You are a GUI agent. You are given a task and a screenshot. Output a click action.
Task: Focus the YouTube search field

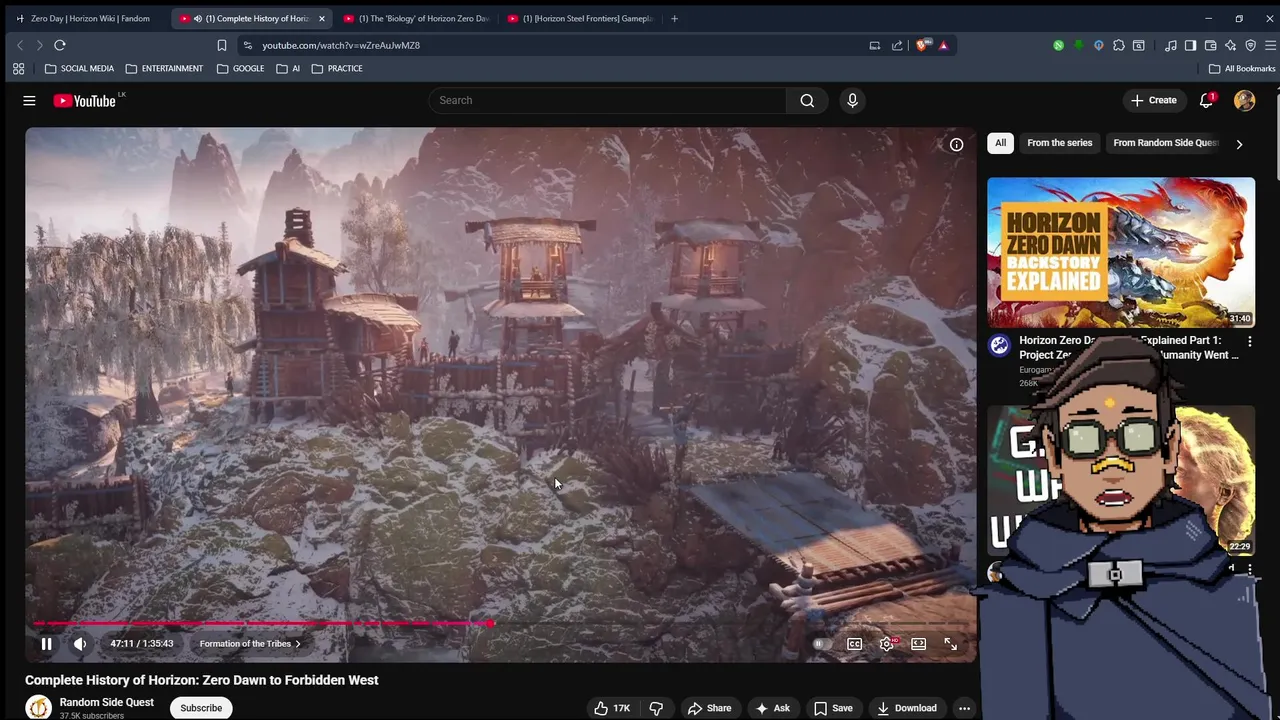coord(607,100)
